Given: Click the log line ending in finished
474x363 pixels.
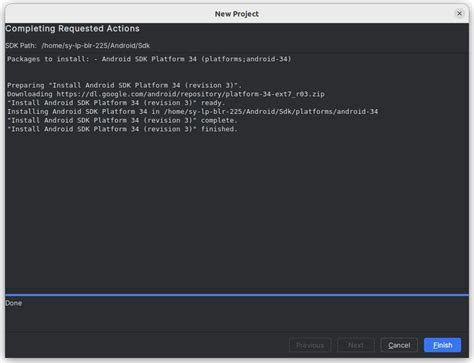Looking at the screenshot, I should pos(122,129).
